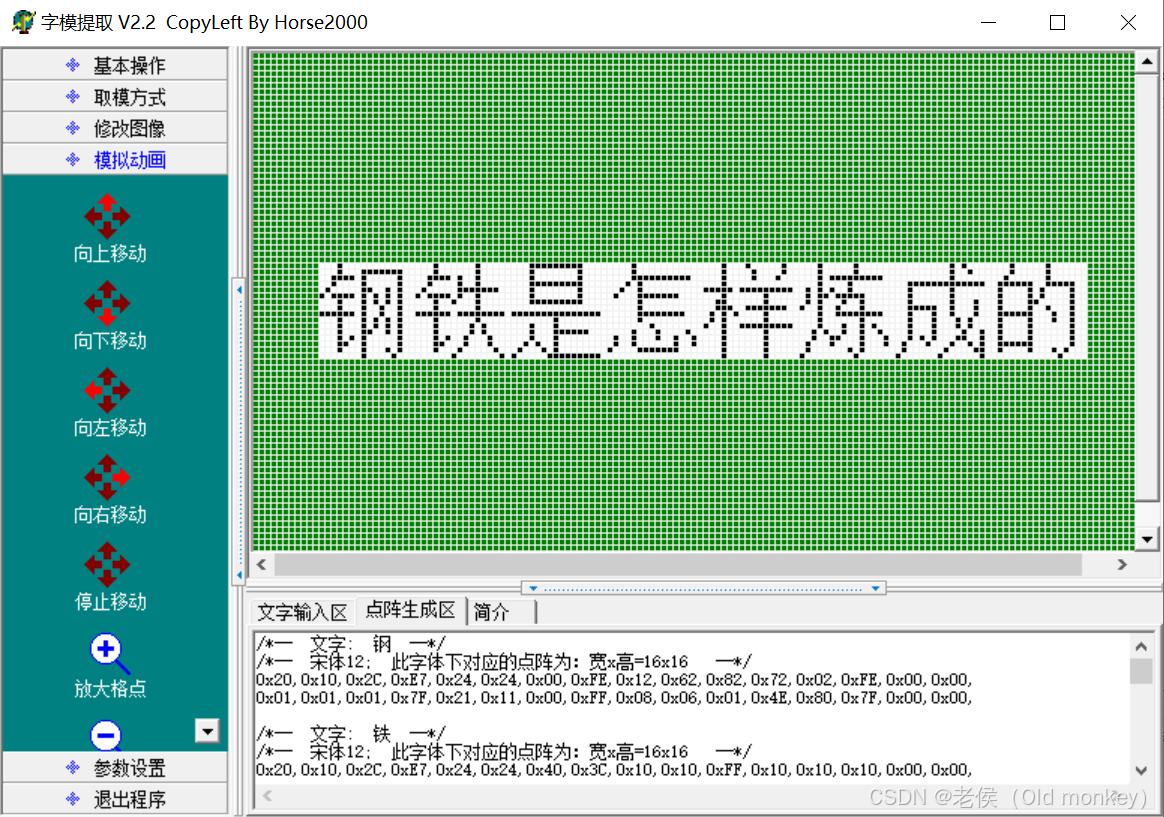
Task: Click the 放大格点 label text
Action: (110, 689)
